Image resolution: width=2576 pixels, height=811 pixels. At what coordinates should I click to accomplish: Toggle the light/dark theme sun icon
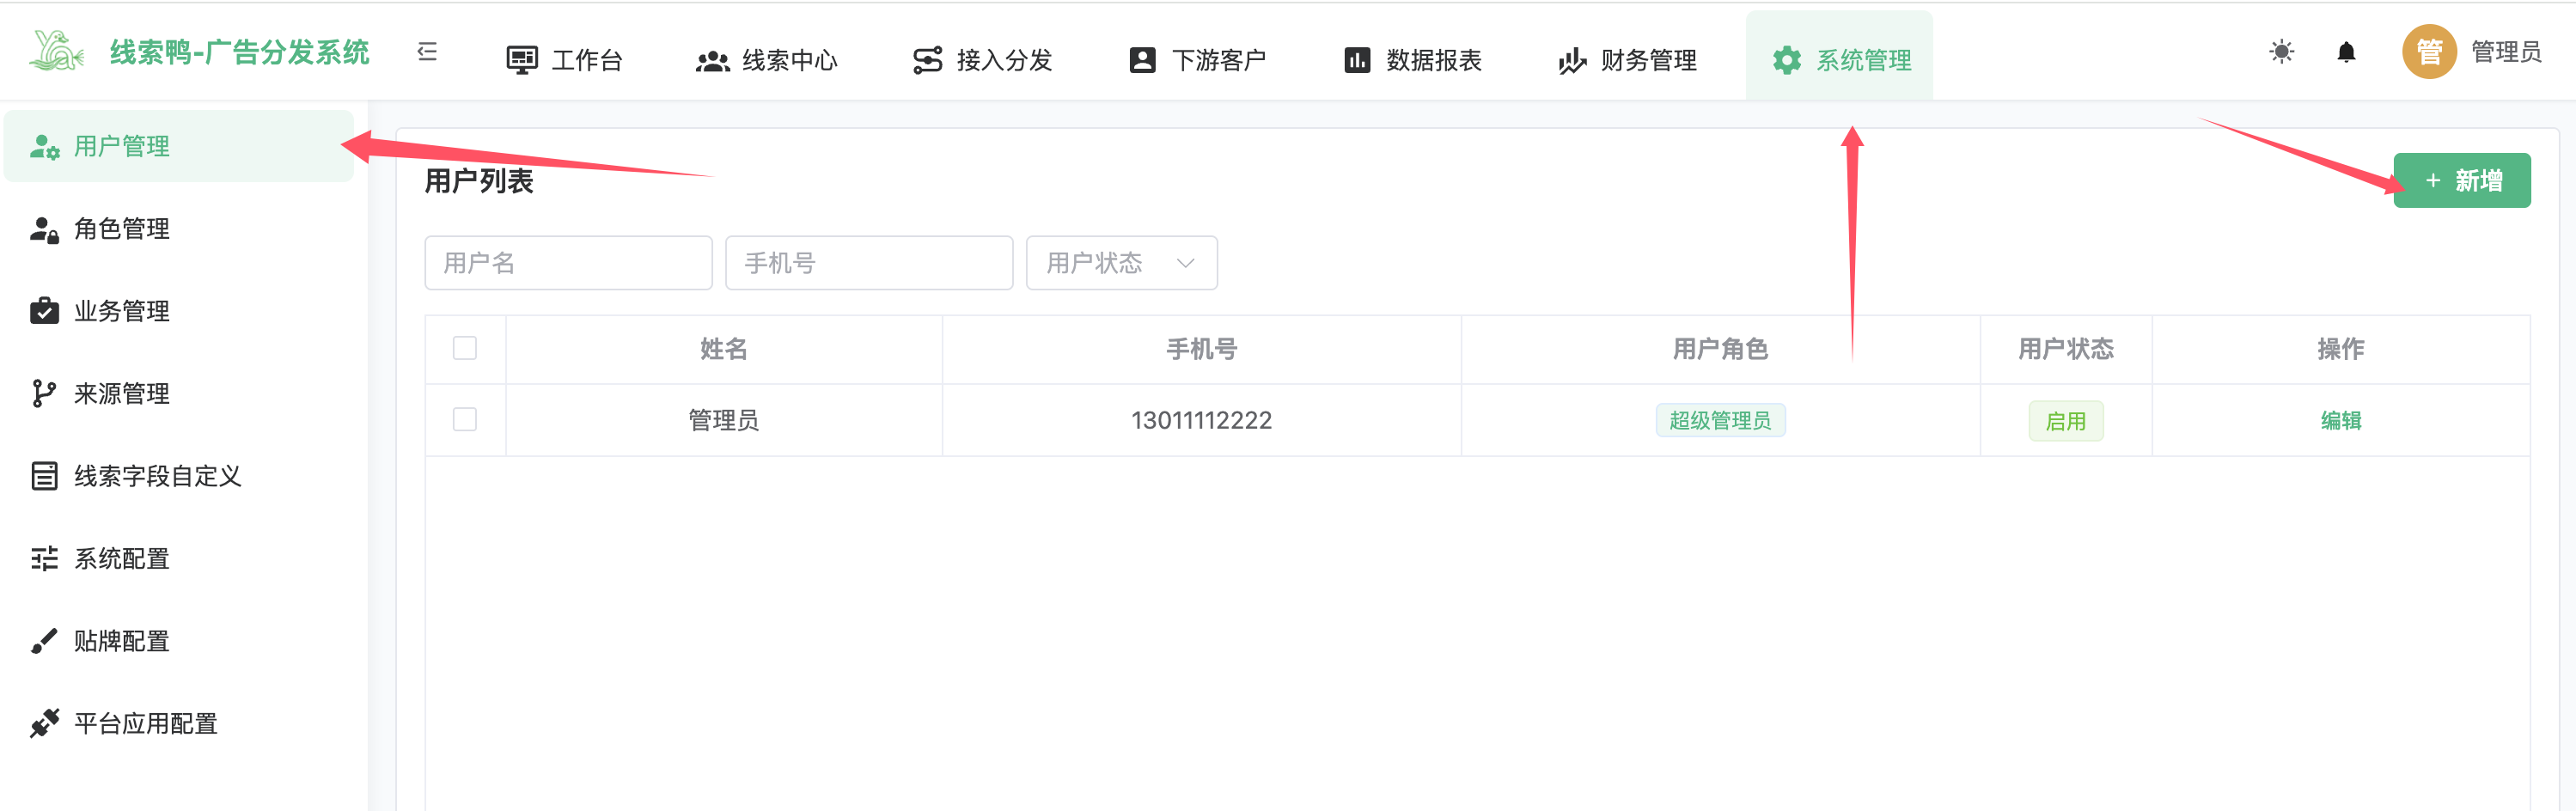point(2281,52)
